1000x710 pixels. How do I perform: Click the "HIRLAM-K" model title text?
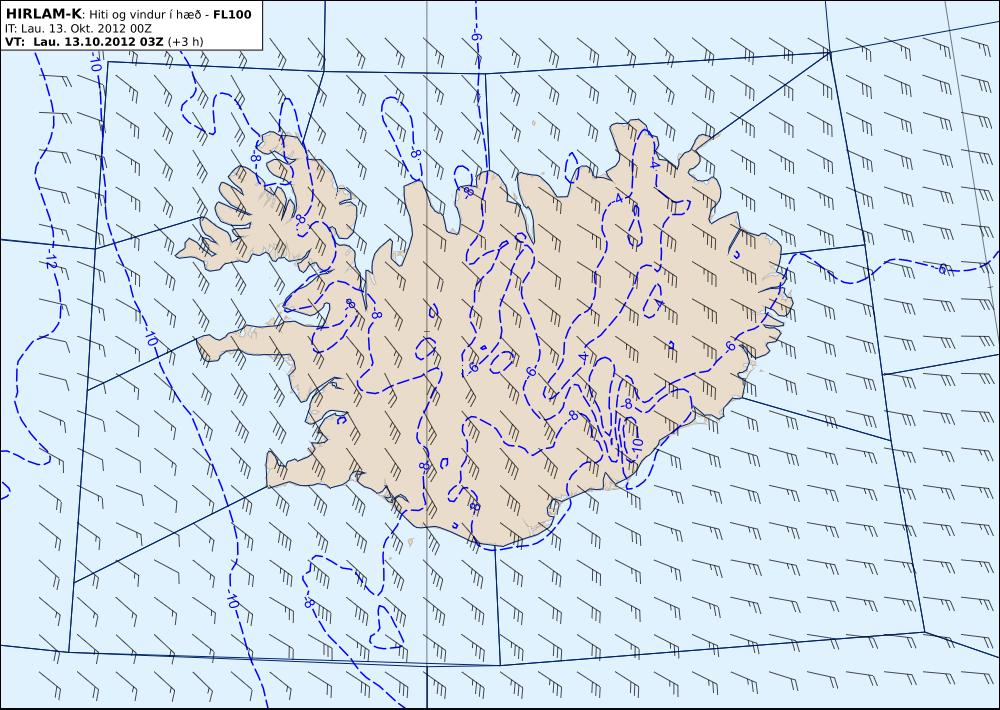pos(43,14)
